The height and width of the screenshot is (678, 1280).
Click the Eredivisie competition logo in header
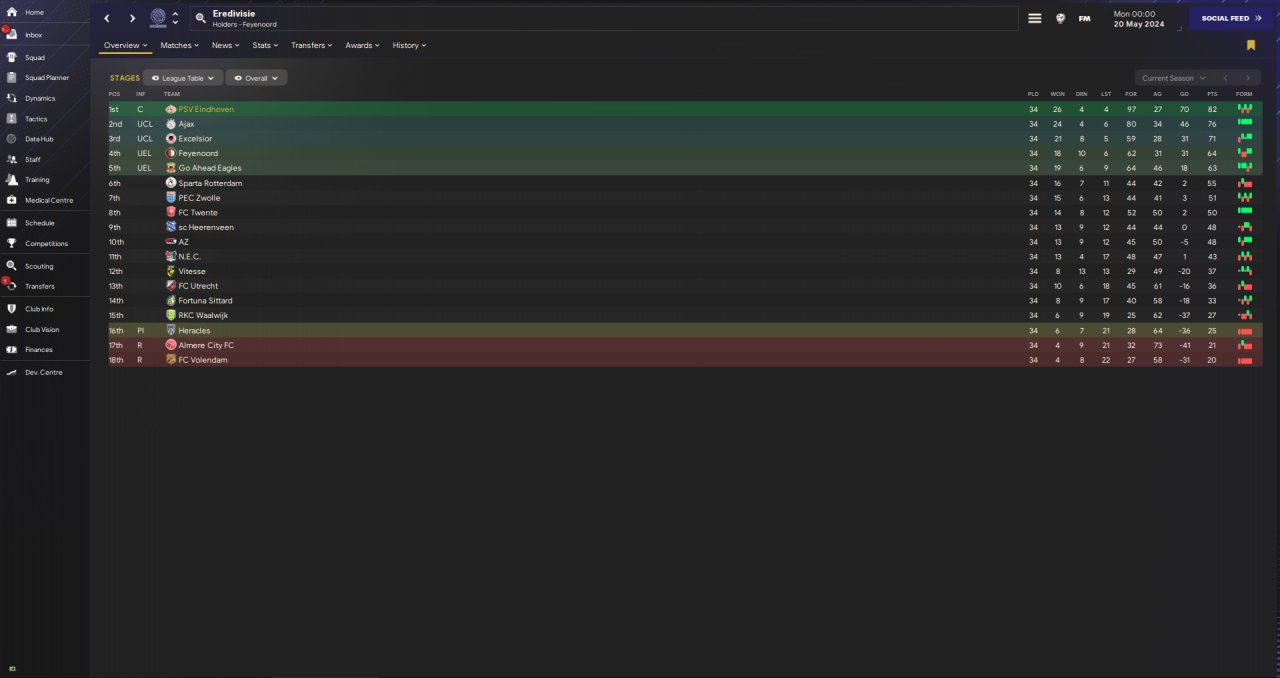point(158,18)
